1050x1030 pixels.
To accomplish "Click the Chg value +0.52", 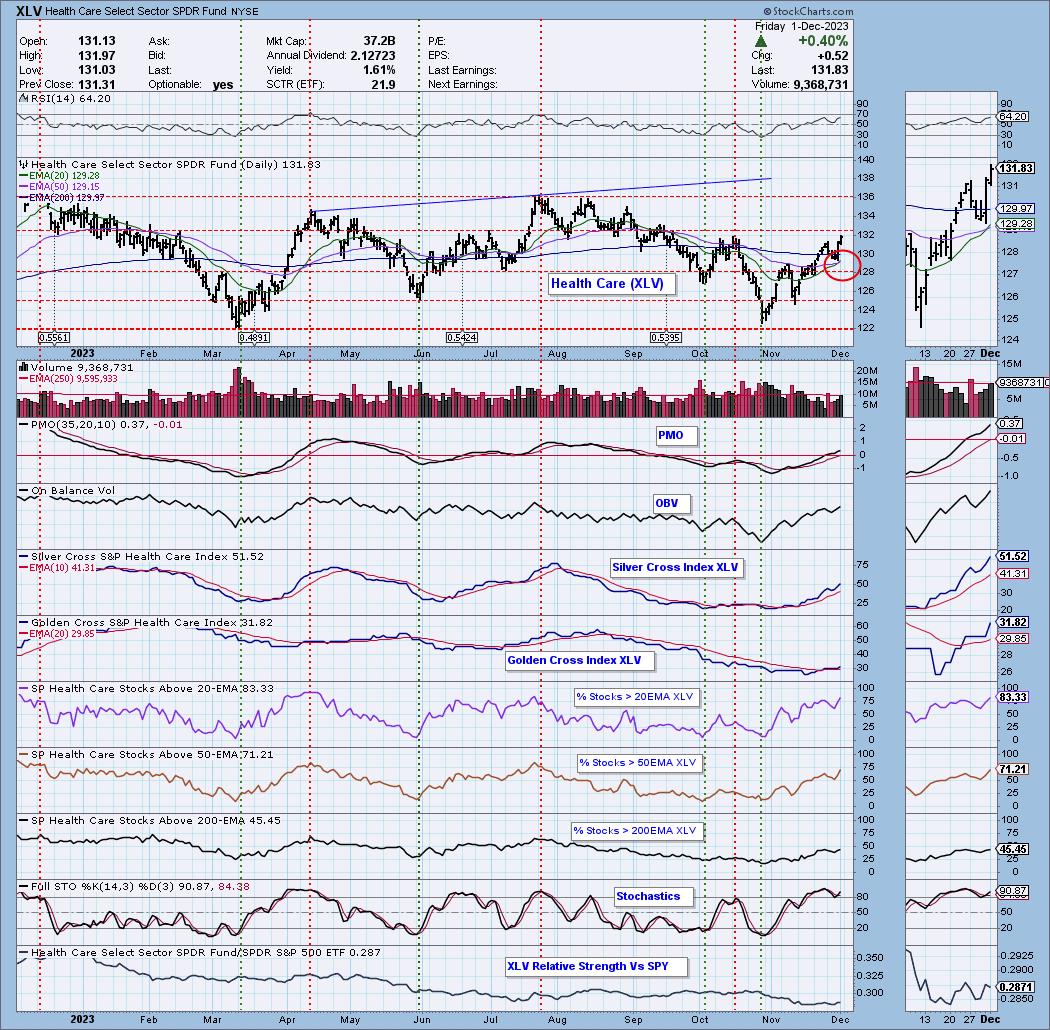I will [833, 56].
